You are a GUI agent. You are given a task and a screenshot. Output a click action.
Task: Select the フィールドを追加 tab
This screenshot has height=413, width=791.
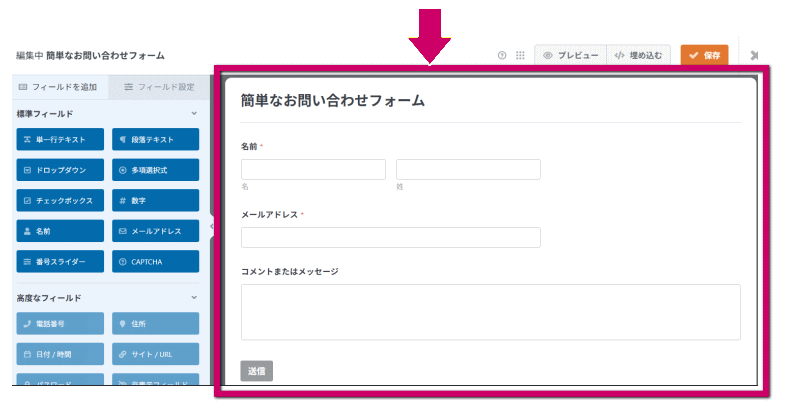(x=59, y=87)
